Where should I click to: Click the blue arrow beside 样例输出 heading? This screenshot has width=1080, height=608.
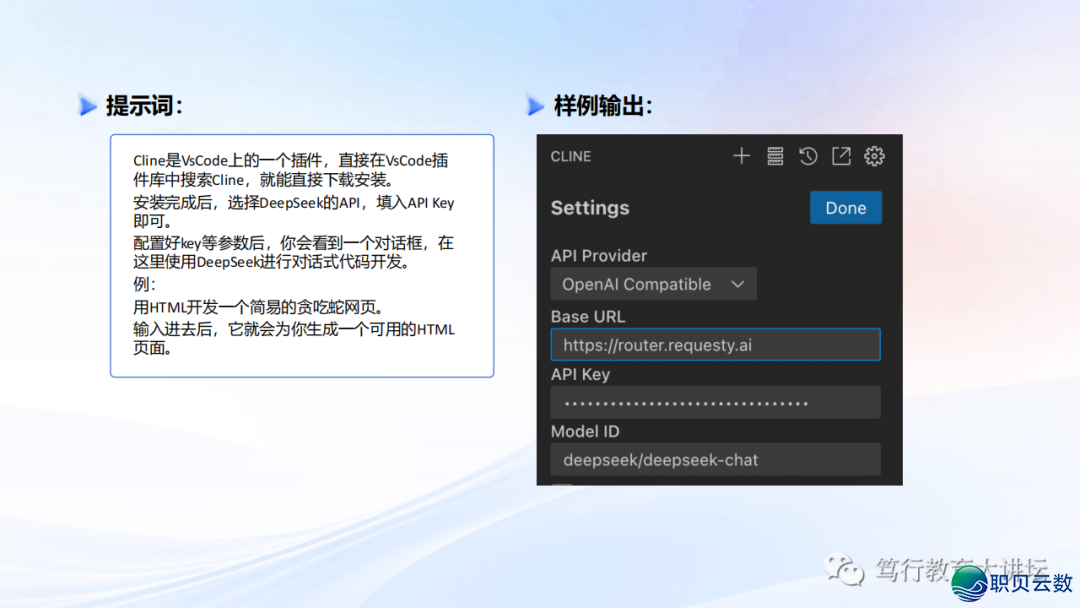pyautogui.click(x=536, y=106)
